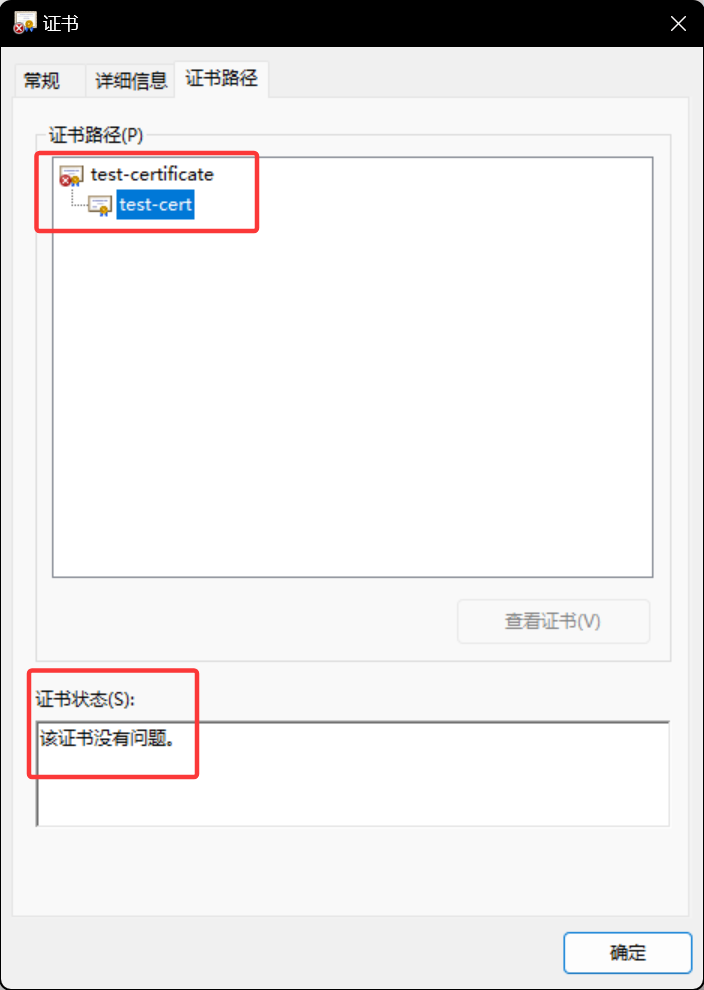Image resolution: width=704 pixels, height=990 pixels.
Task: Select the test-certificate root entry
Action: coord(152,174)
